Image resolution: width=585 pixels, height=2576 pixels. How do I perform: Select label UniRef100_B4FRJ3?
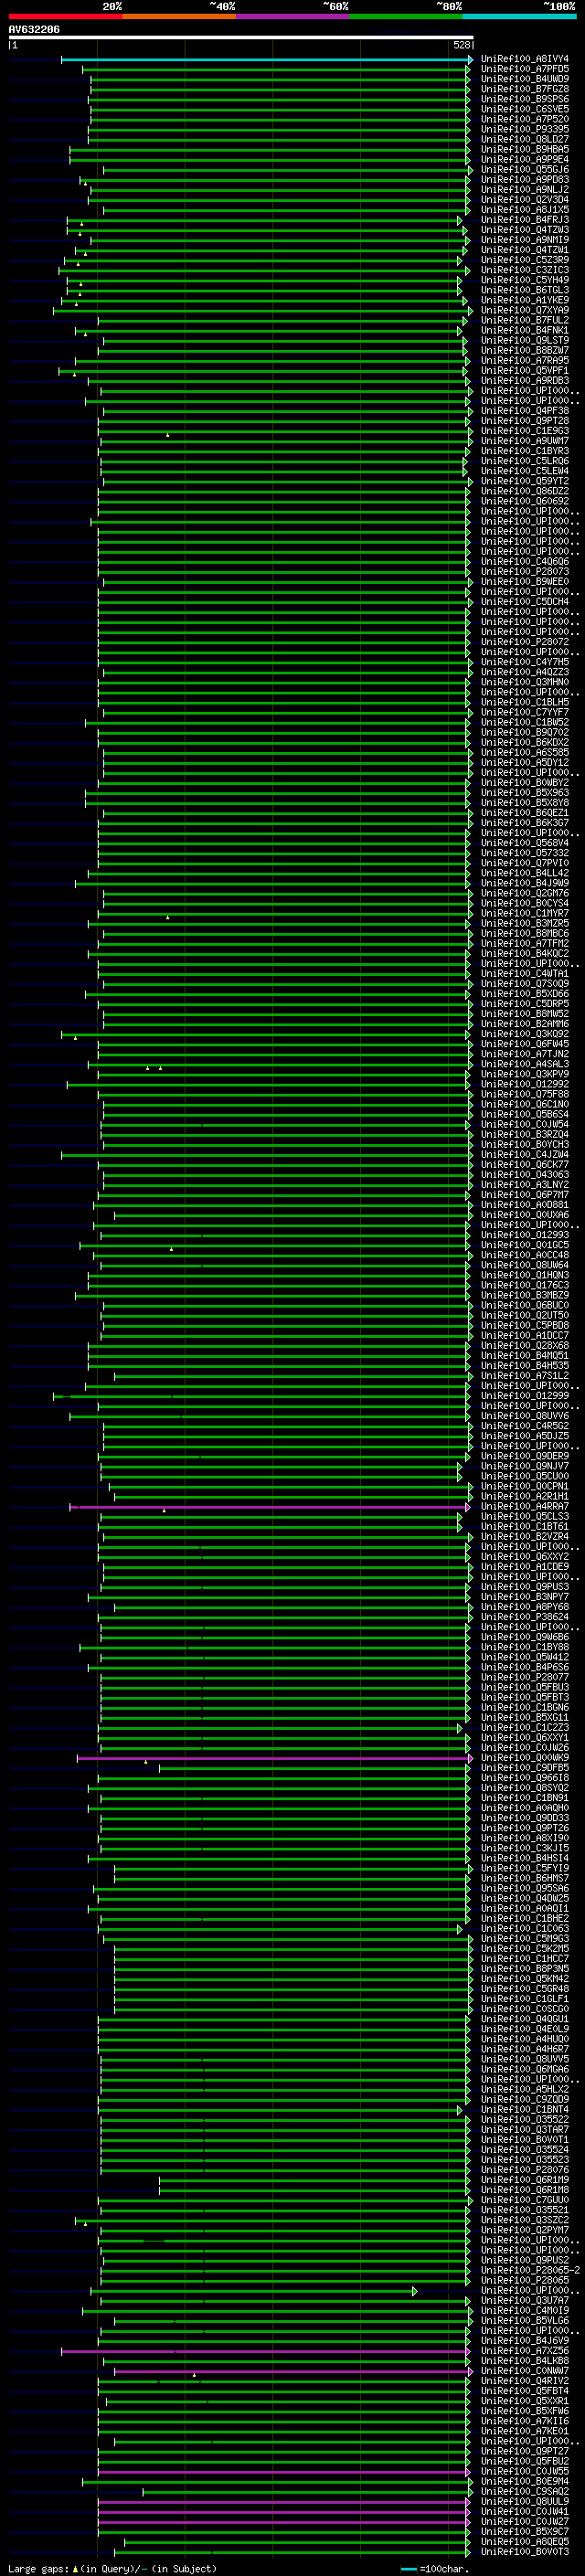[525, 220]
